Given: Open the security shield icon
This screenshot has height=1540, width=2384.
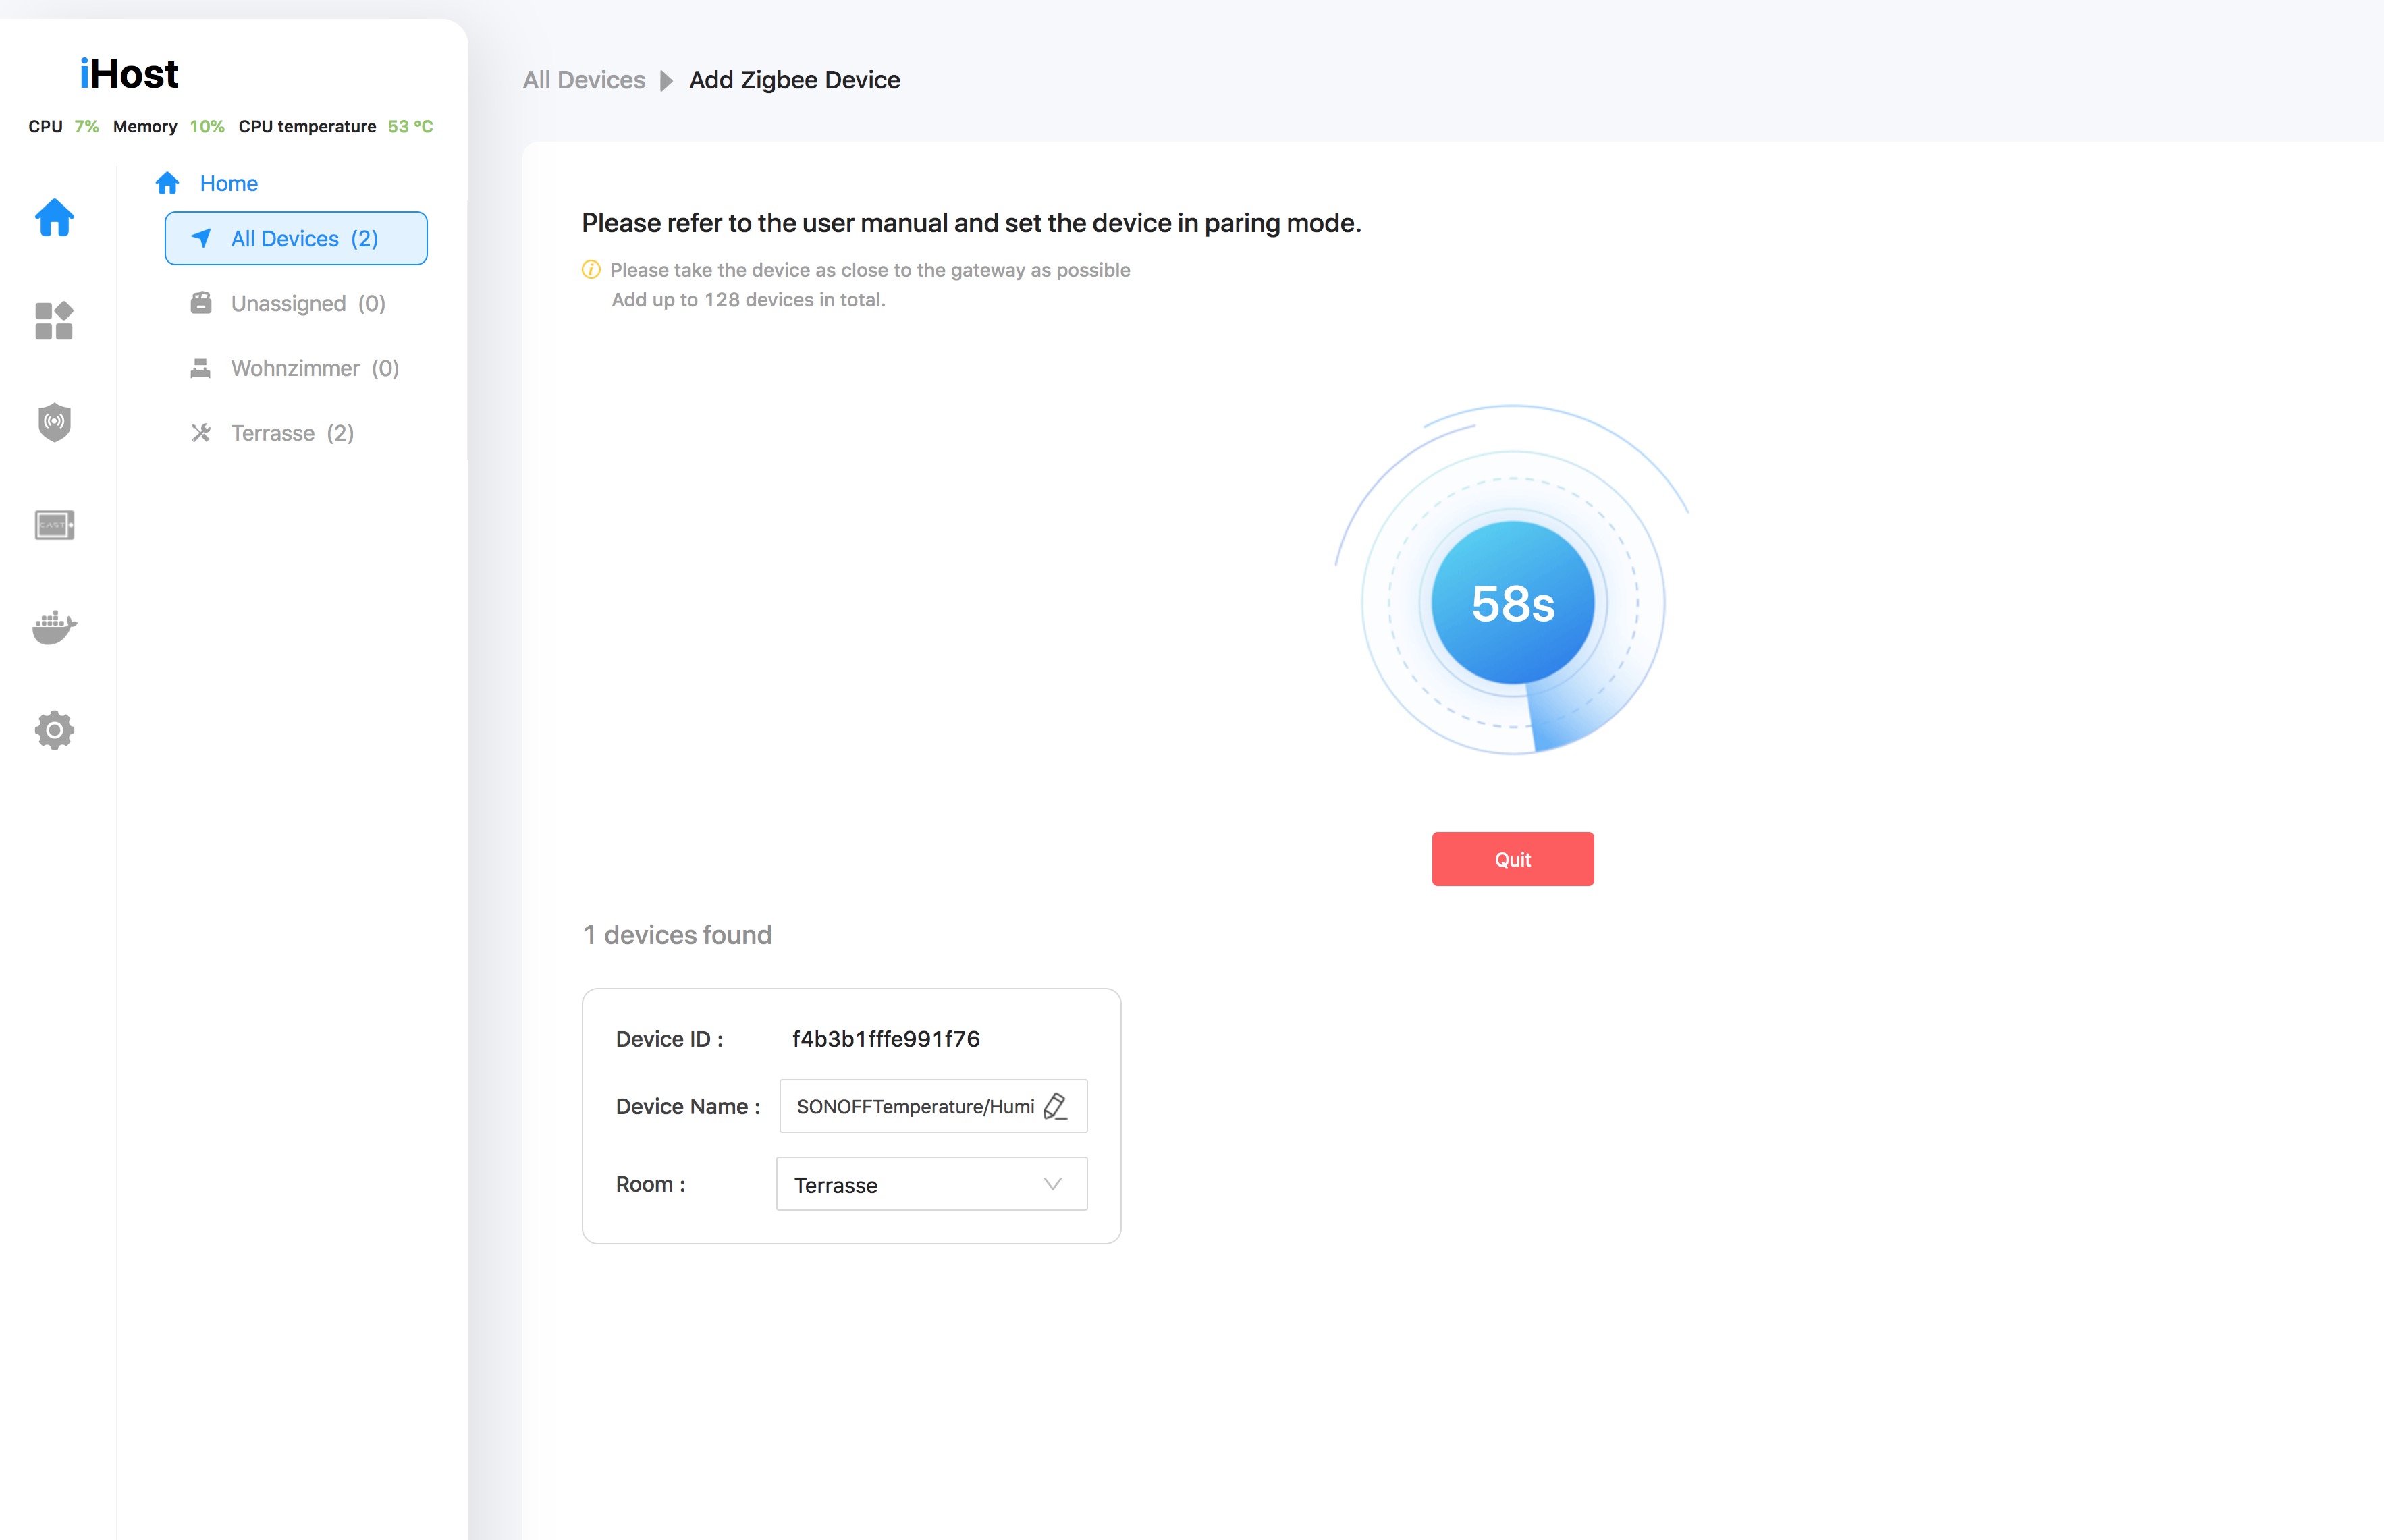Looking at the screenshot, I should [x=54, y=422].
